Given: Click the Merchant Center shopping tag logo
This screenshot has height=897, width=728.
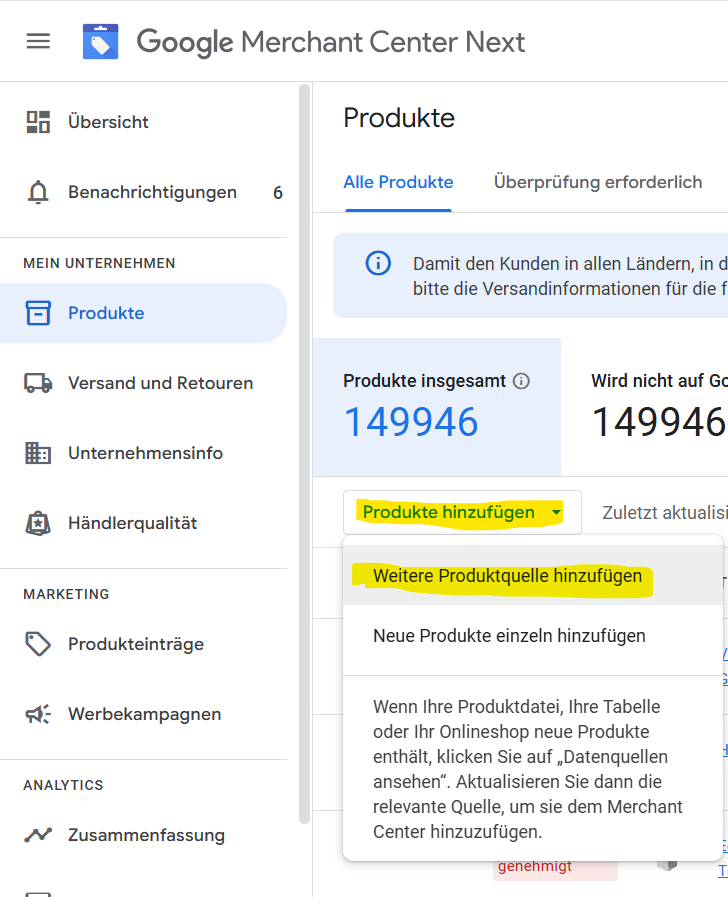Looking at the screenshot, I should point(101,42).
